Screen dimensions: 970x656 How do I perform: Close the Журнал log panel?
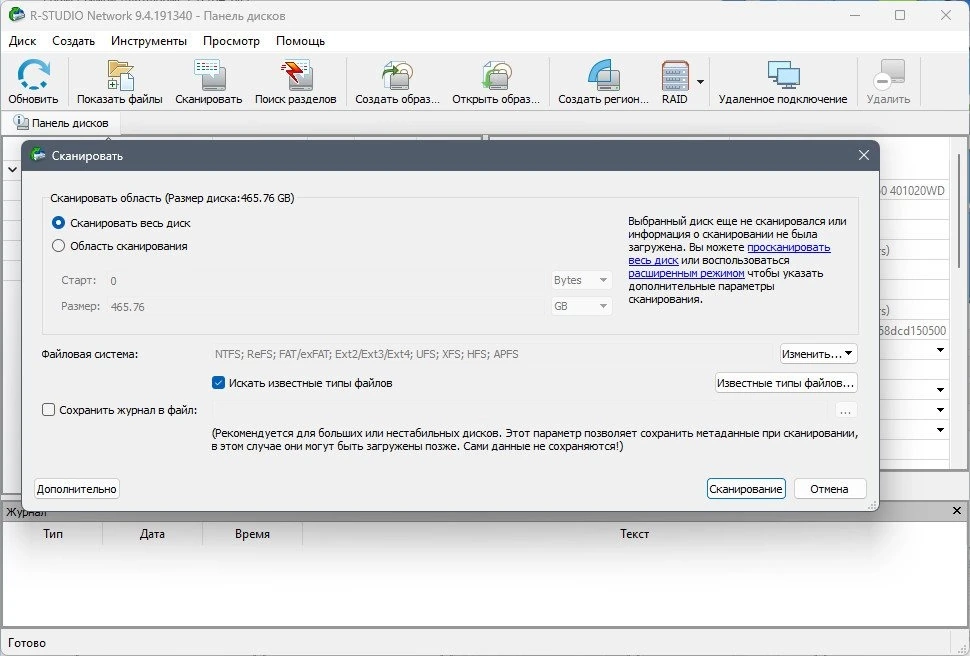pyautogui.click(x=956, y=511)
